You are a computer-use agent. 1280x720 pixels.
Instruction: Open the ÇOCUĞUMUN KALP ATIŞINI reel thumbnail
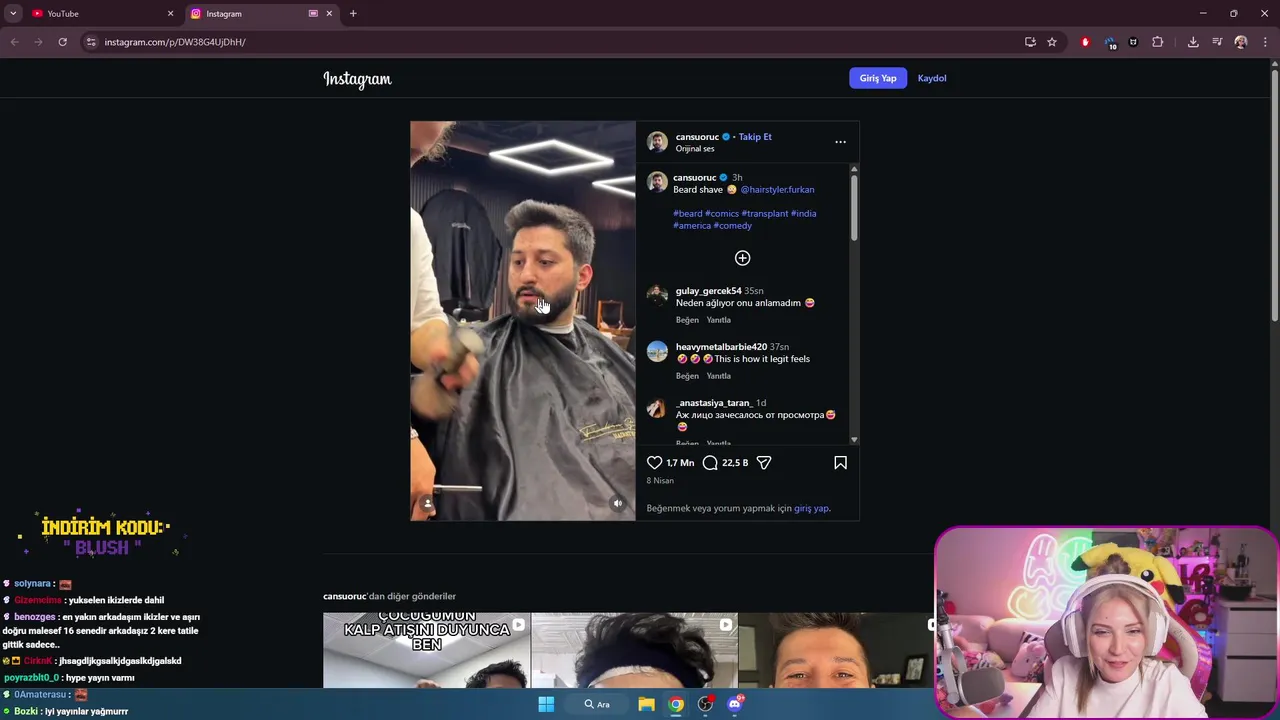pos(427,650)
